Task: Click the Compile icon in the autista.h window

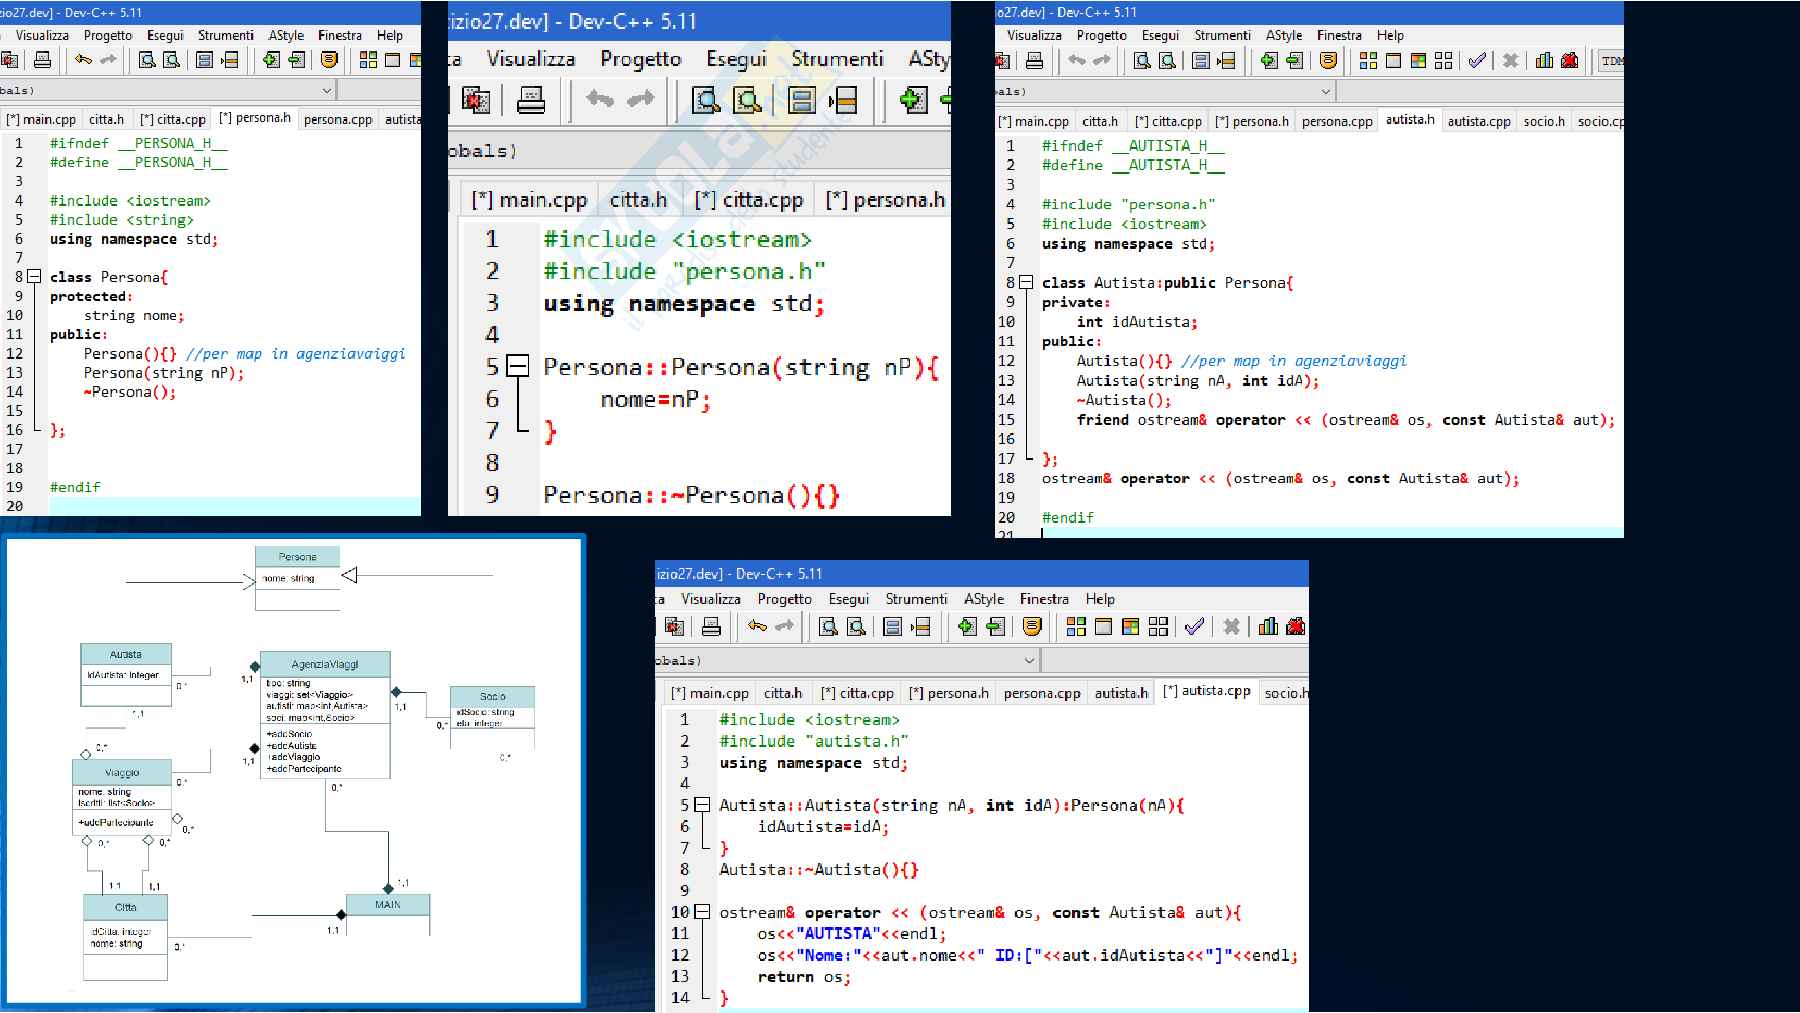Action: pos(1368,61)
